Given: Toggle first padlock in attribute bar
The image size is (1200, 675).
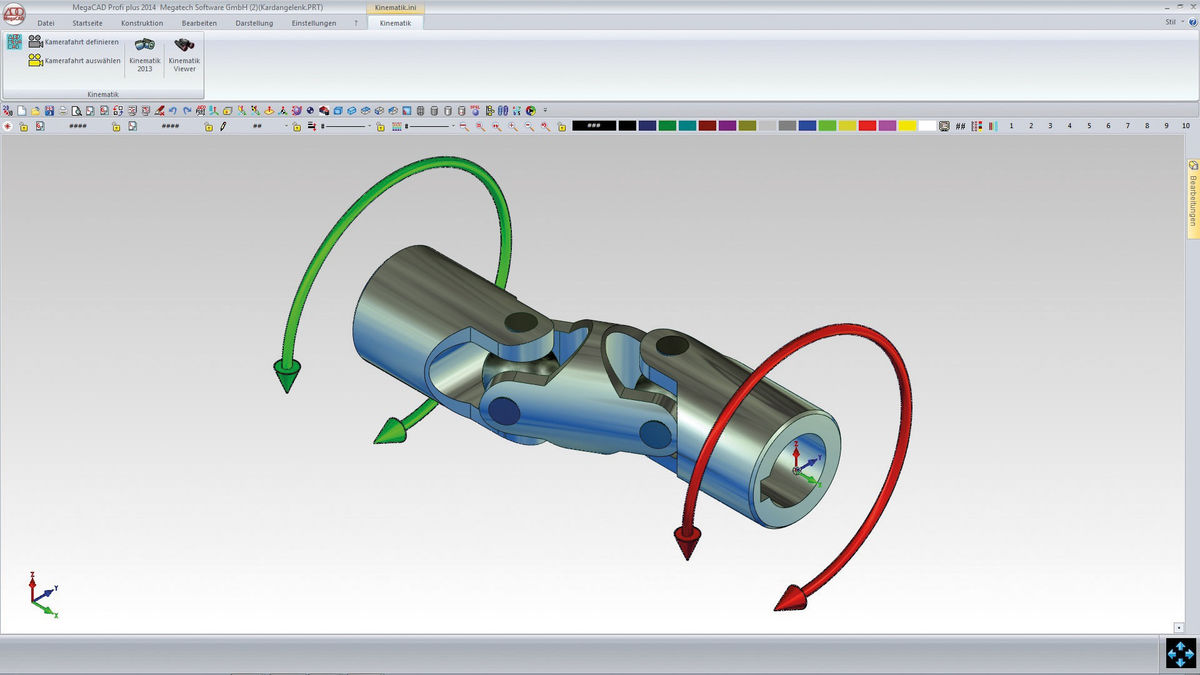Looking at the screenshot, I should (x=24, y=127).
